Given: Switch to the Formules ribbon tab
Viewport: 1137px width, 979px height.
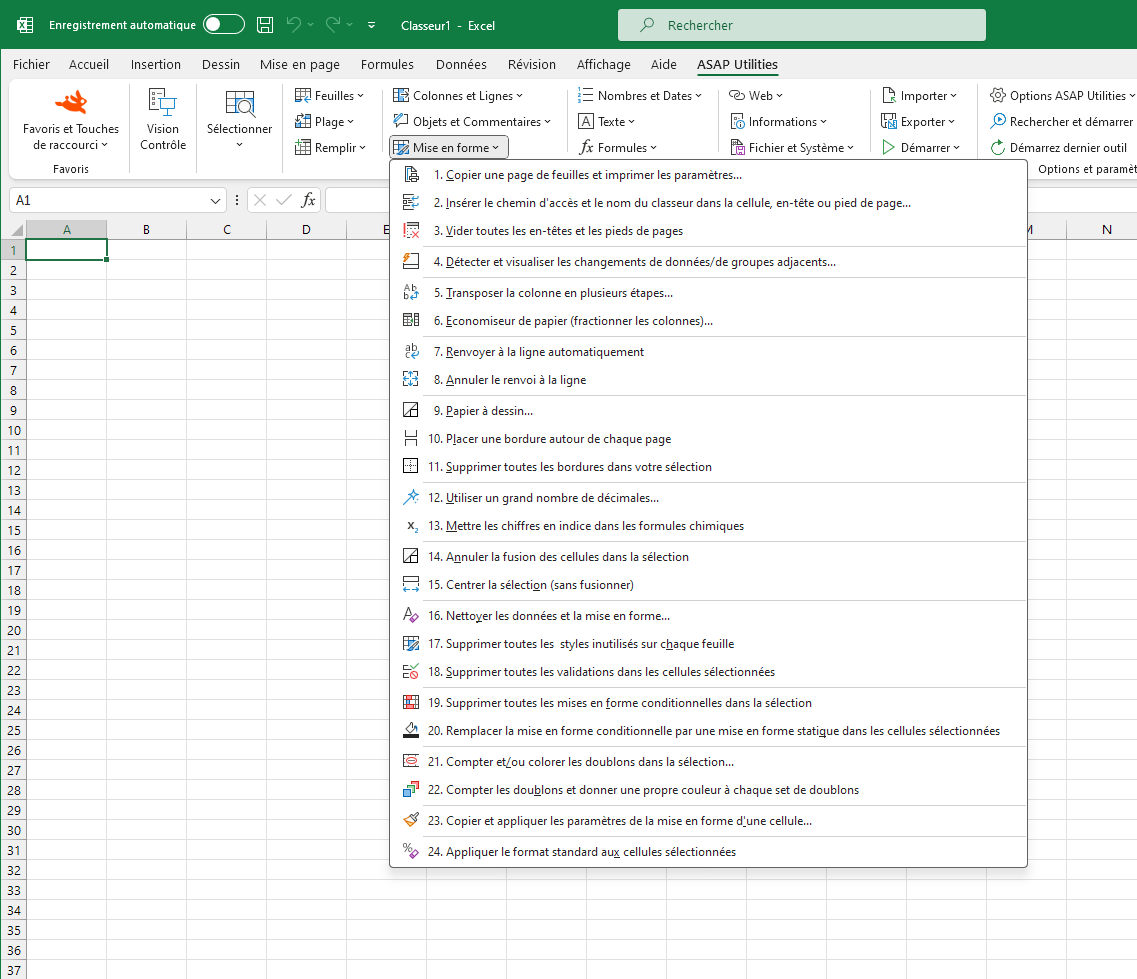Looking at the screenshot, I should coord(387,65).
